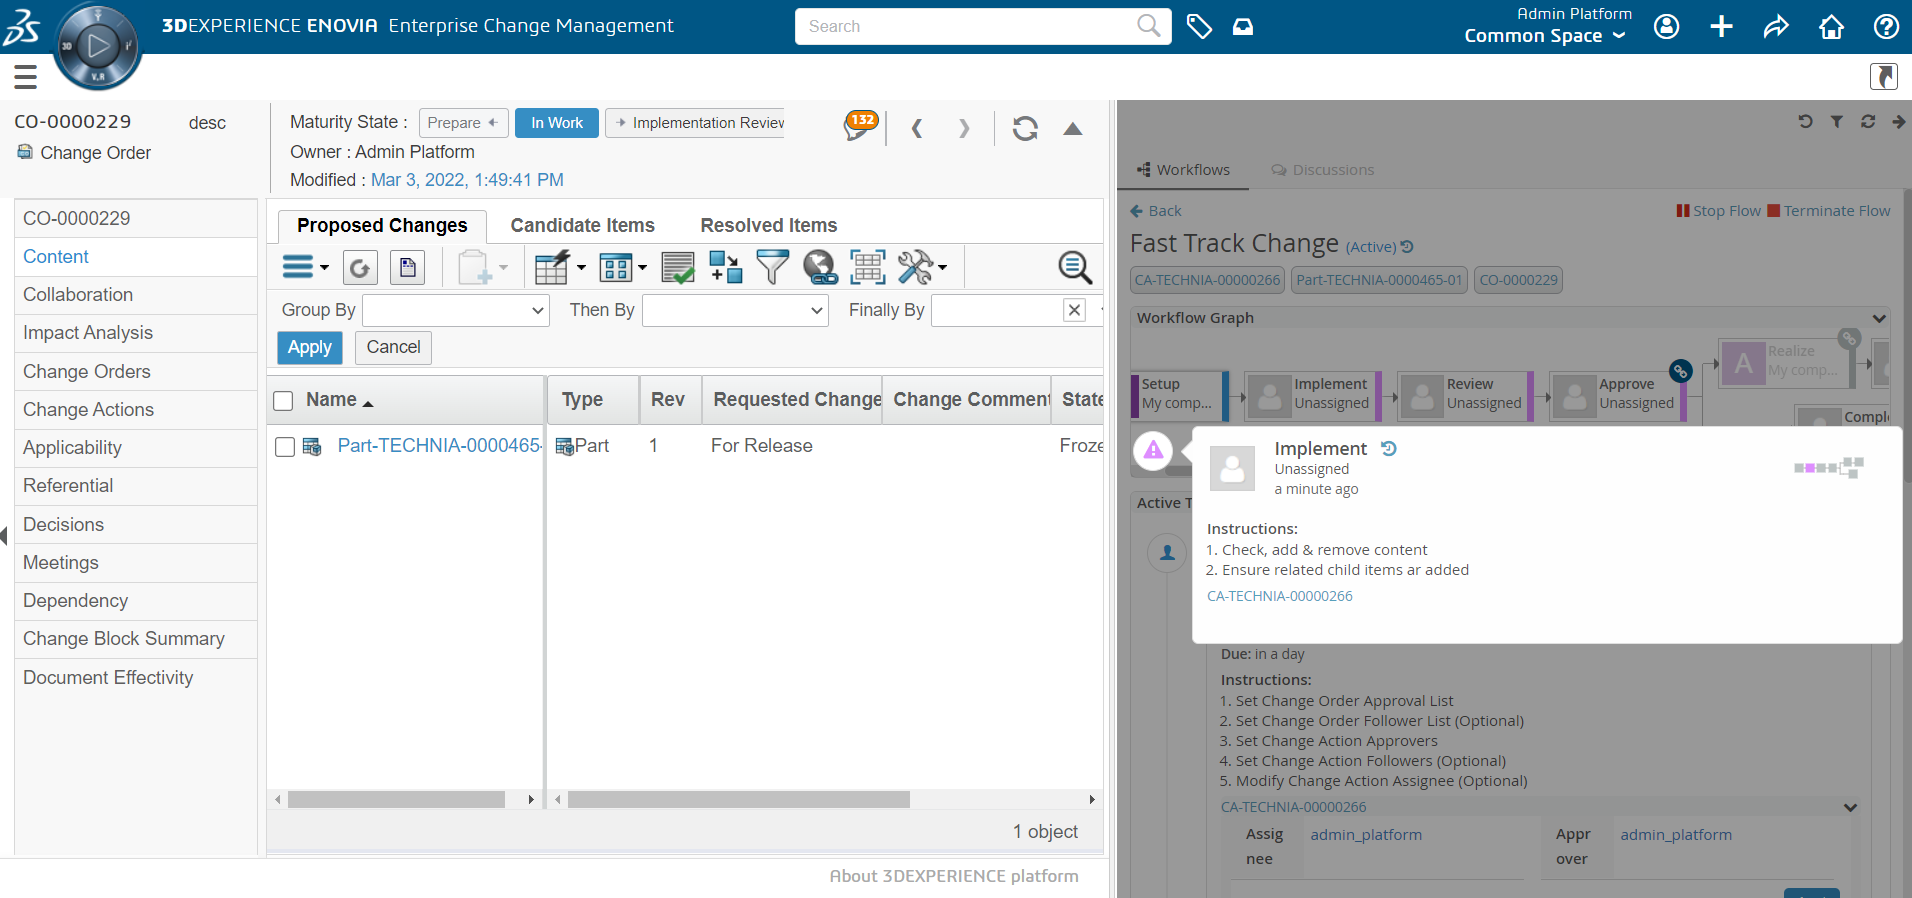Switch to the Candidate Items tab

pyautogui.click(x=582, y=226)
